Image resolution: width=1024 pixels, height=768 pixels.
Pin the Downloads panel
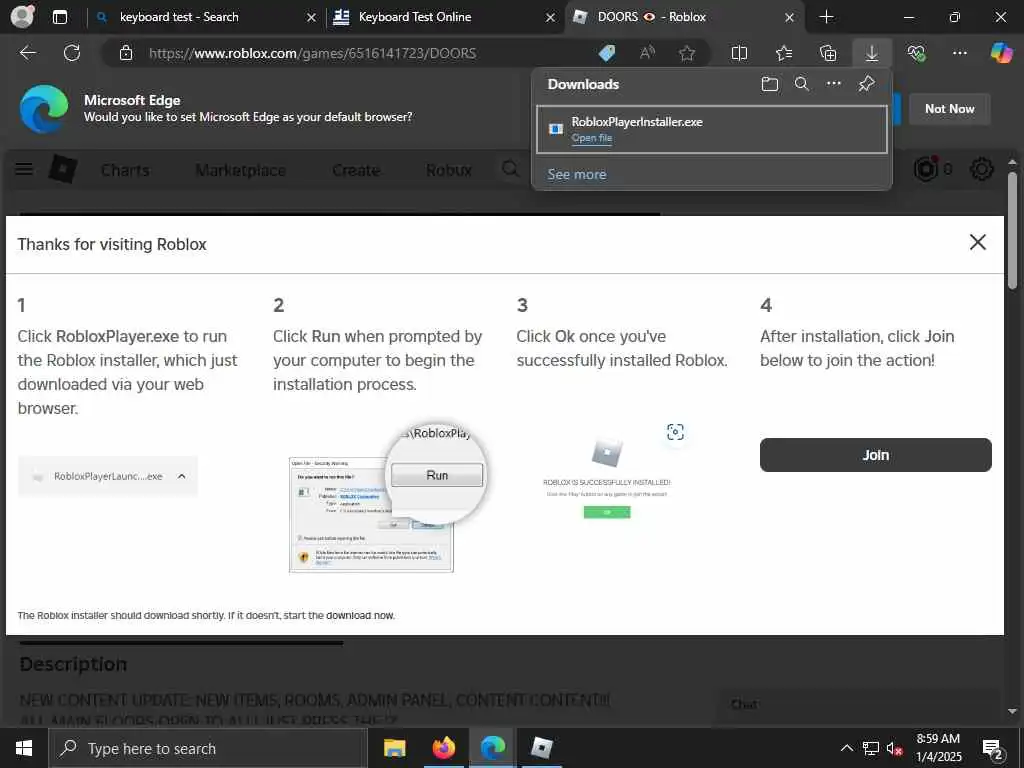coord(867,84)
